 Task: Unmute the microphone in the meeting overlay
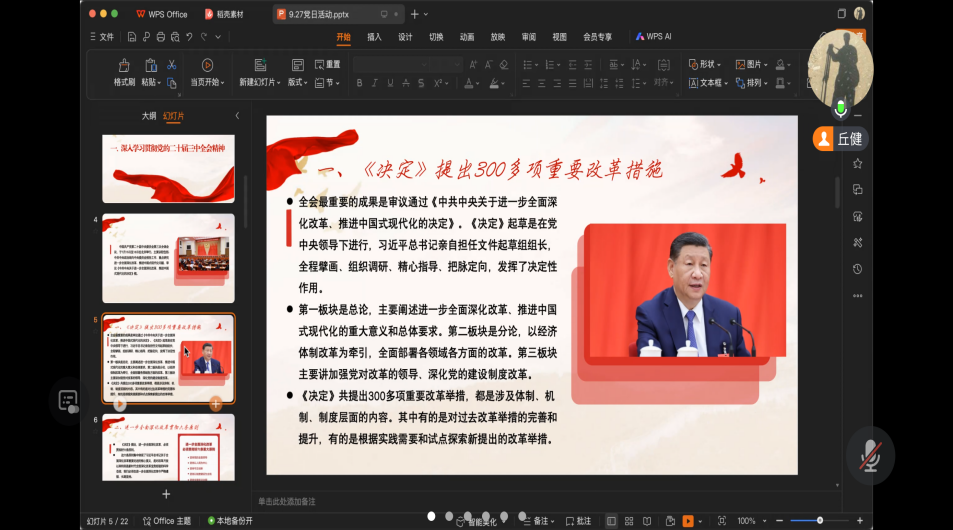tap(869, 456)
